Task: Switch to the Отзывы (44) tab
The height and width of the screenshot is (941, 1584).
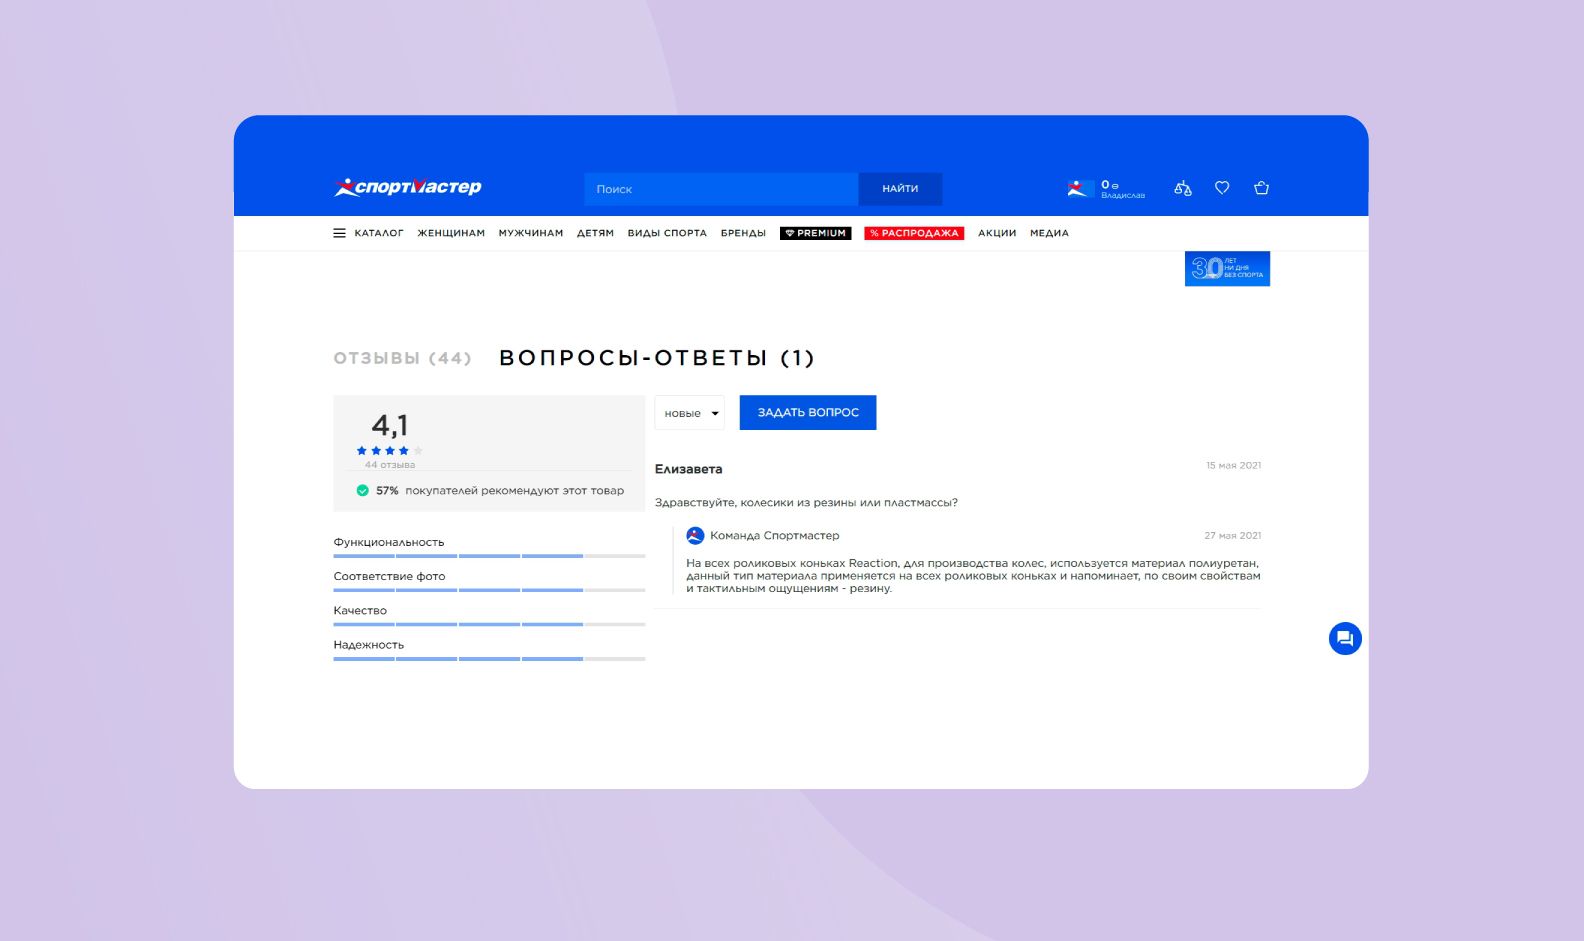Action: (402, 358)
